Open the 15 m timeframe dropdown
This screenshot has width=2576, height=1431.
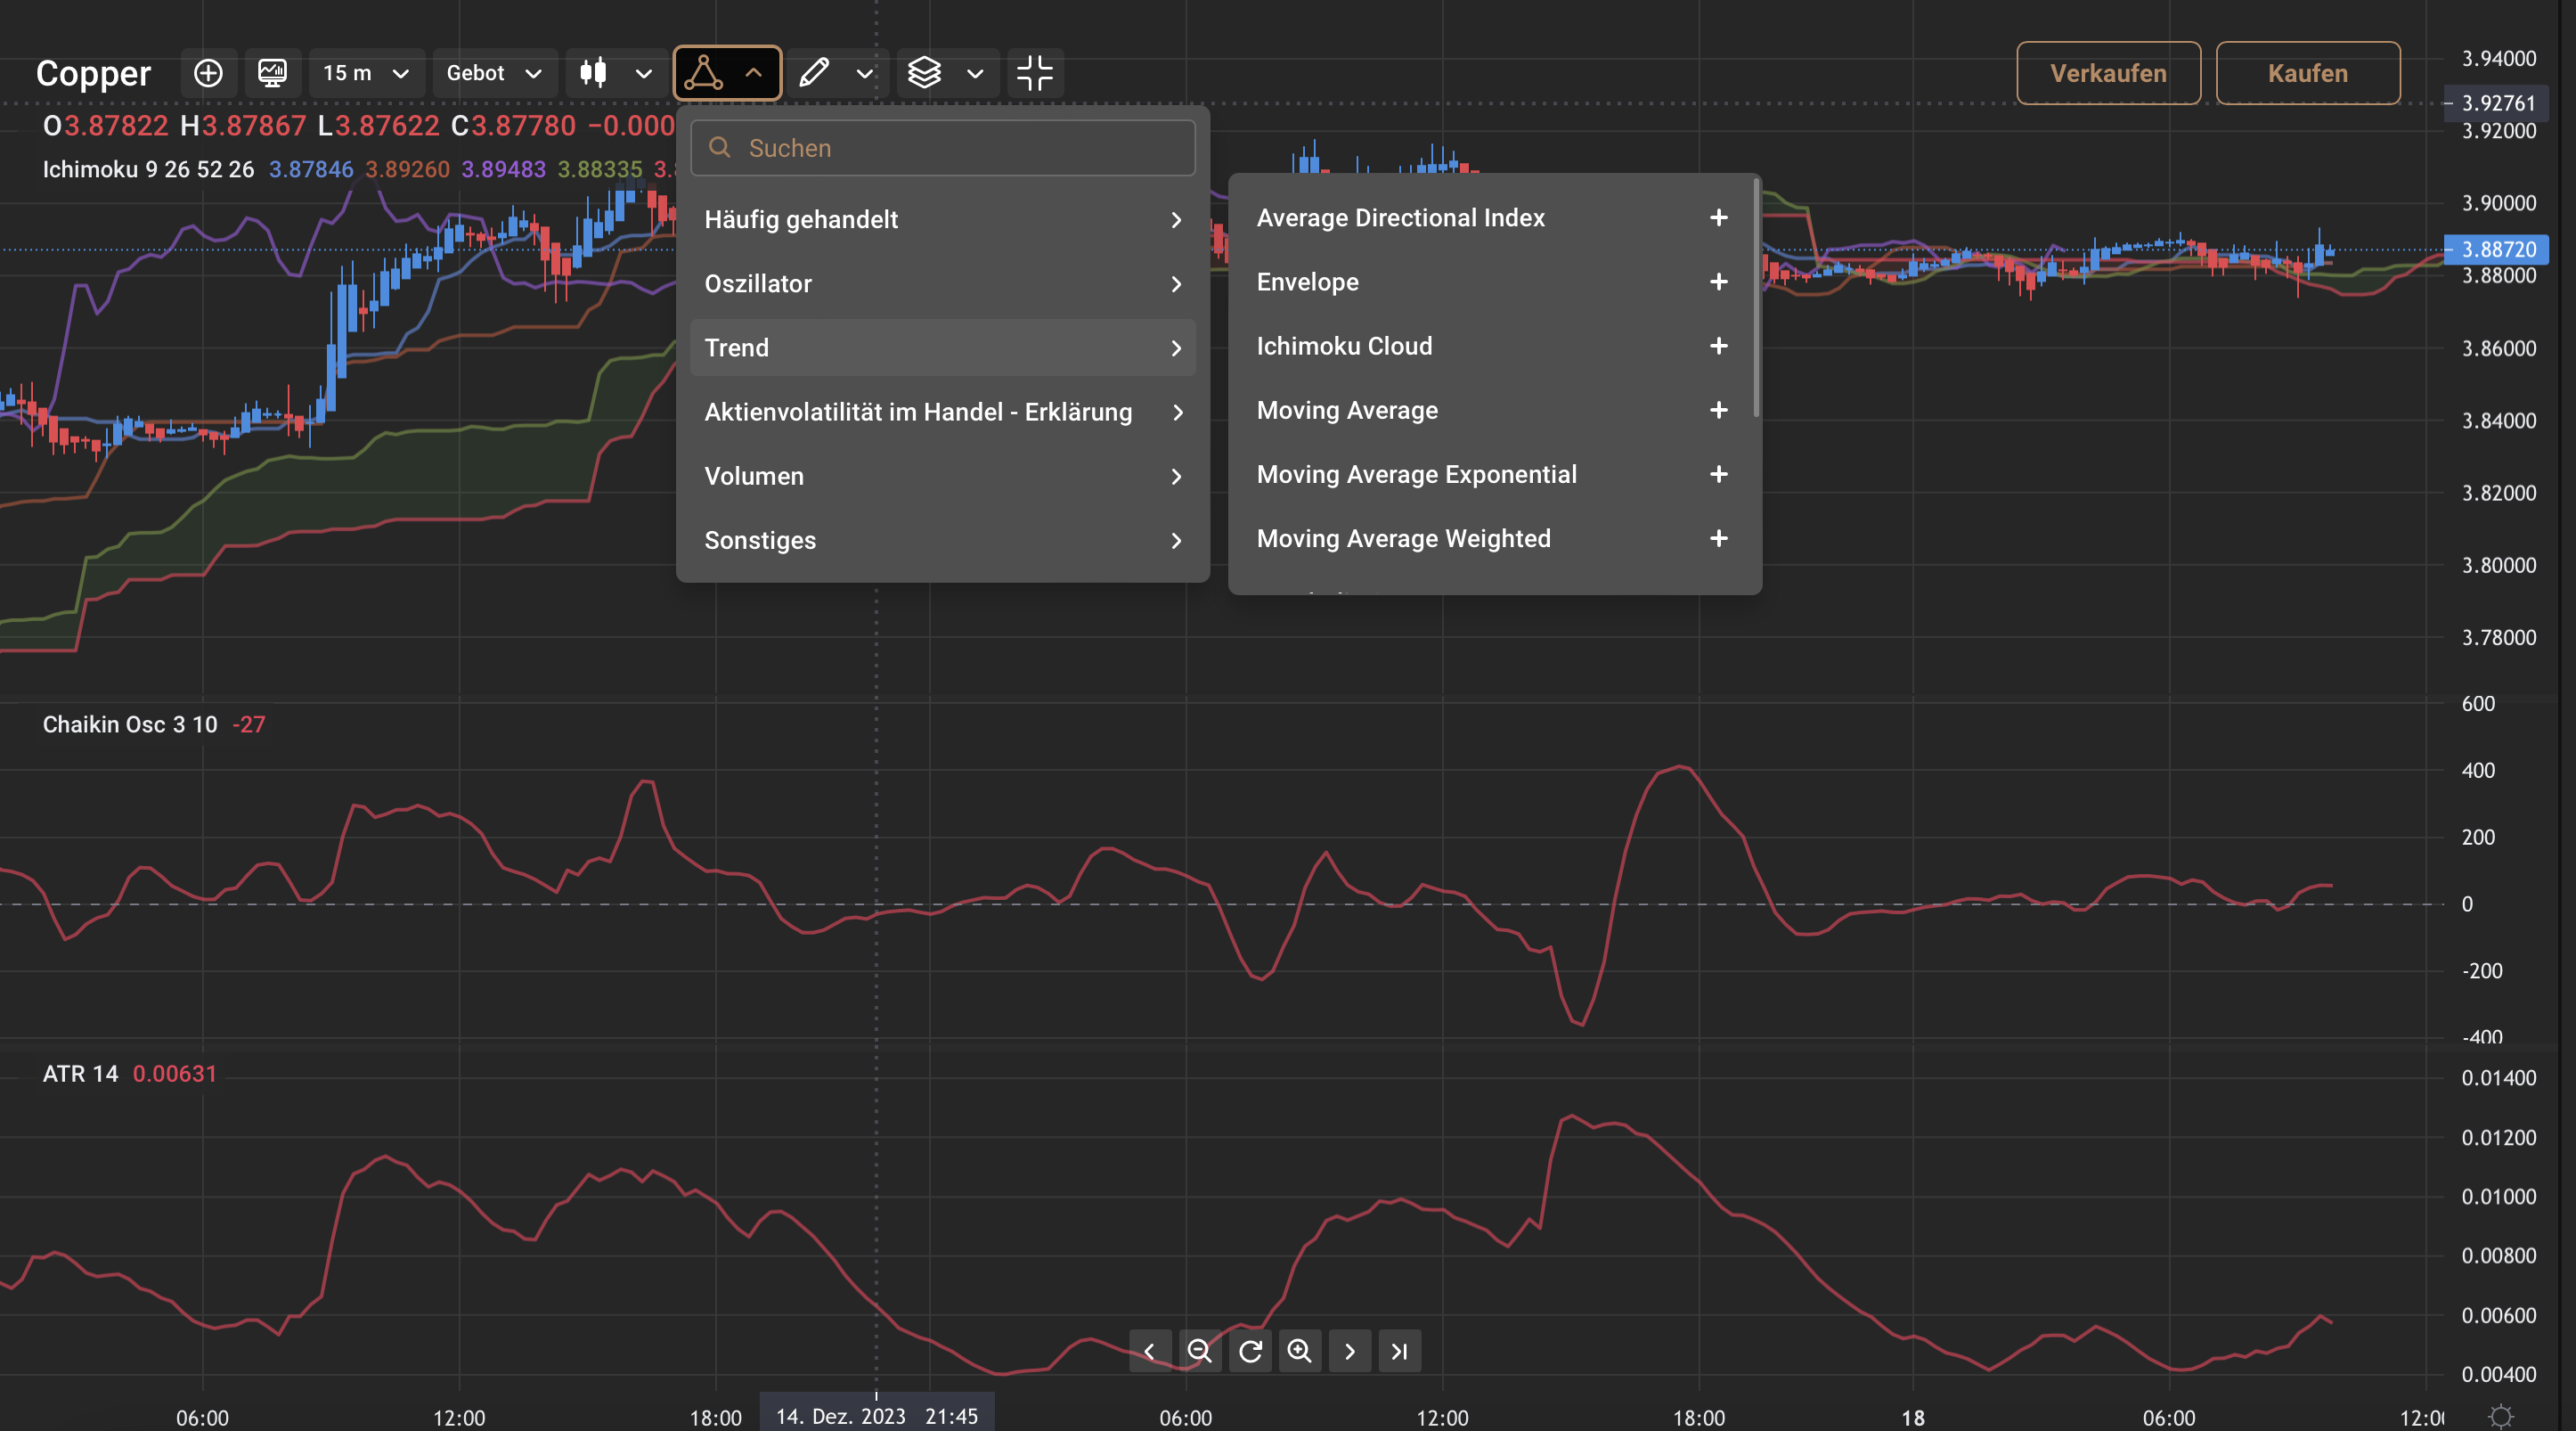tap(366, 73)
